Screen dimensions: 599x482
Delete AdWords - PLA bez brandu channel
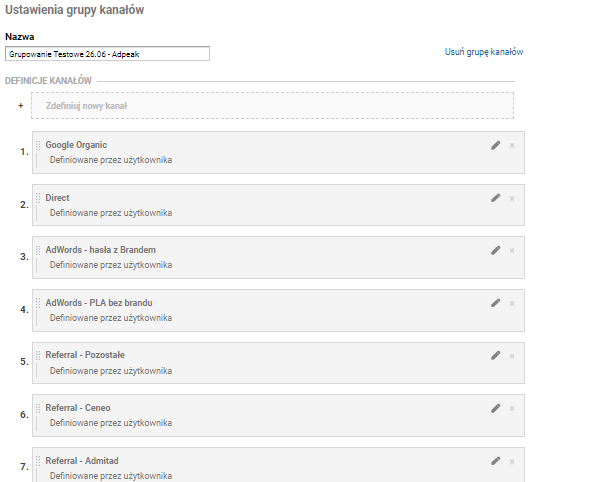click(512, 303)
